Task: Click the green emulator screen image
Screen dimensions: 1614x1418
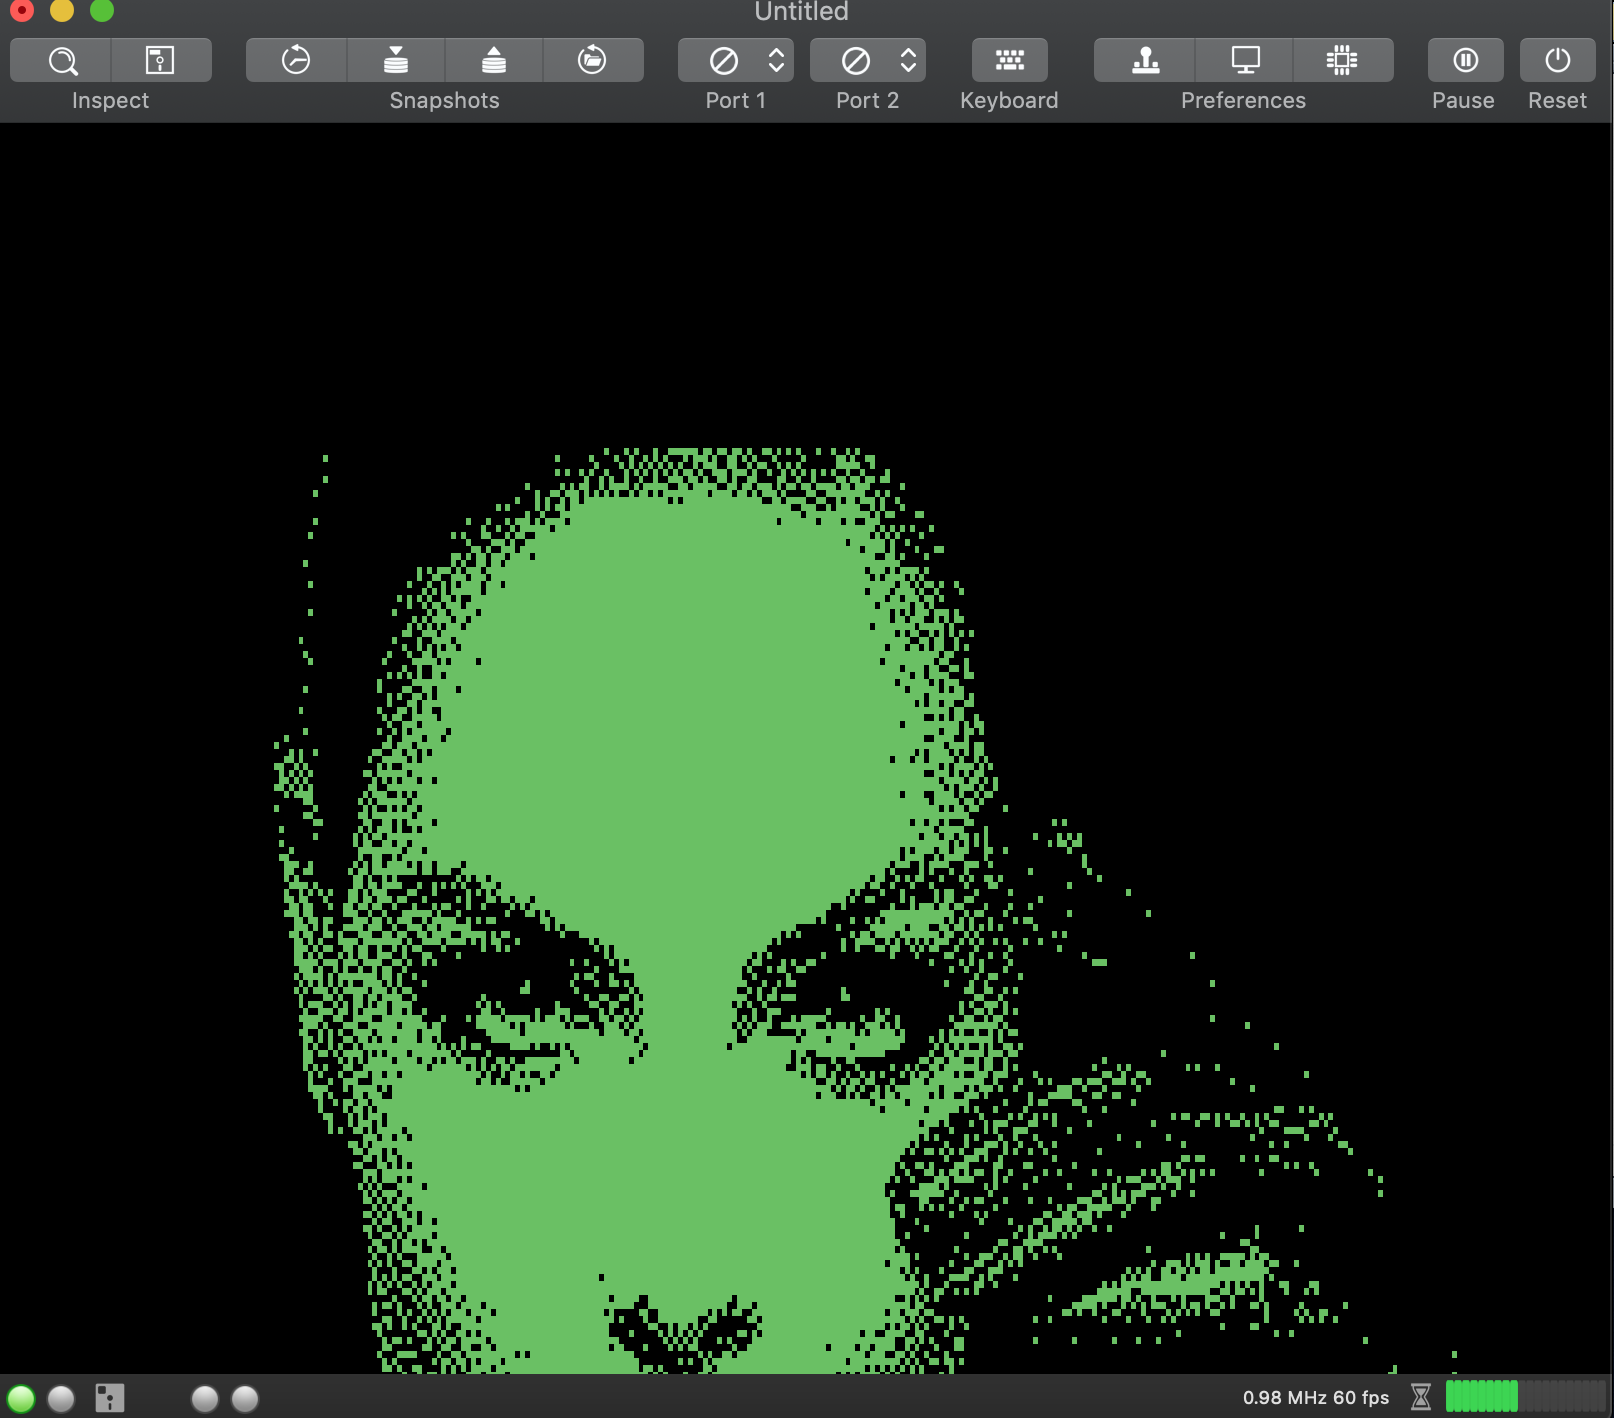Action: coord(806,748)
